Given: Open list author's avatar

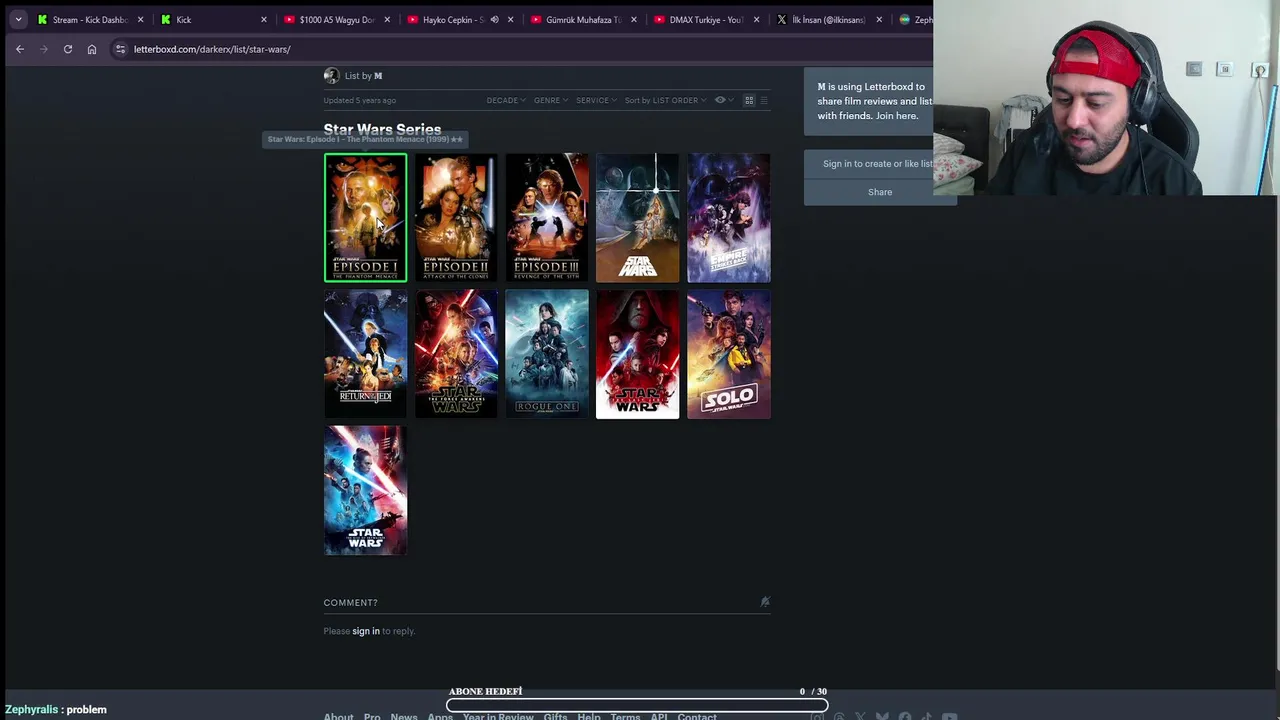Looking at the screenshot, I should point(331,75).
